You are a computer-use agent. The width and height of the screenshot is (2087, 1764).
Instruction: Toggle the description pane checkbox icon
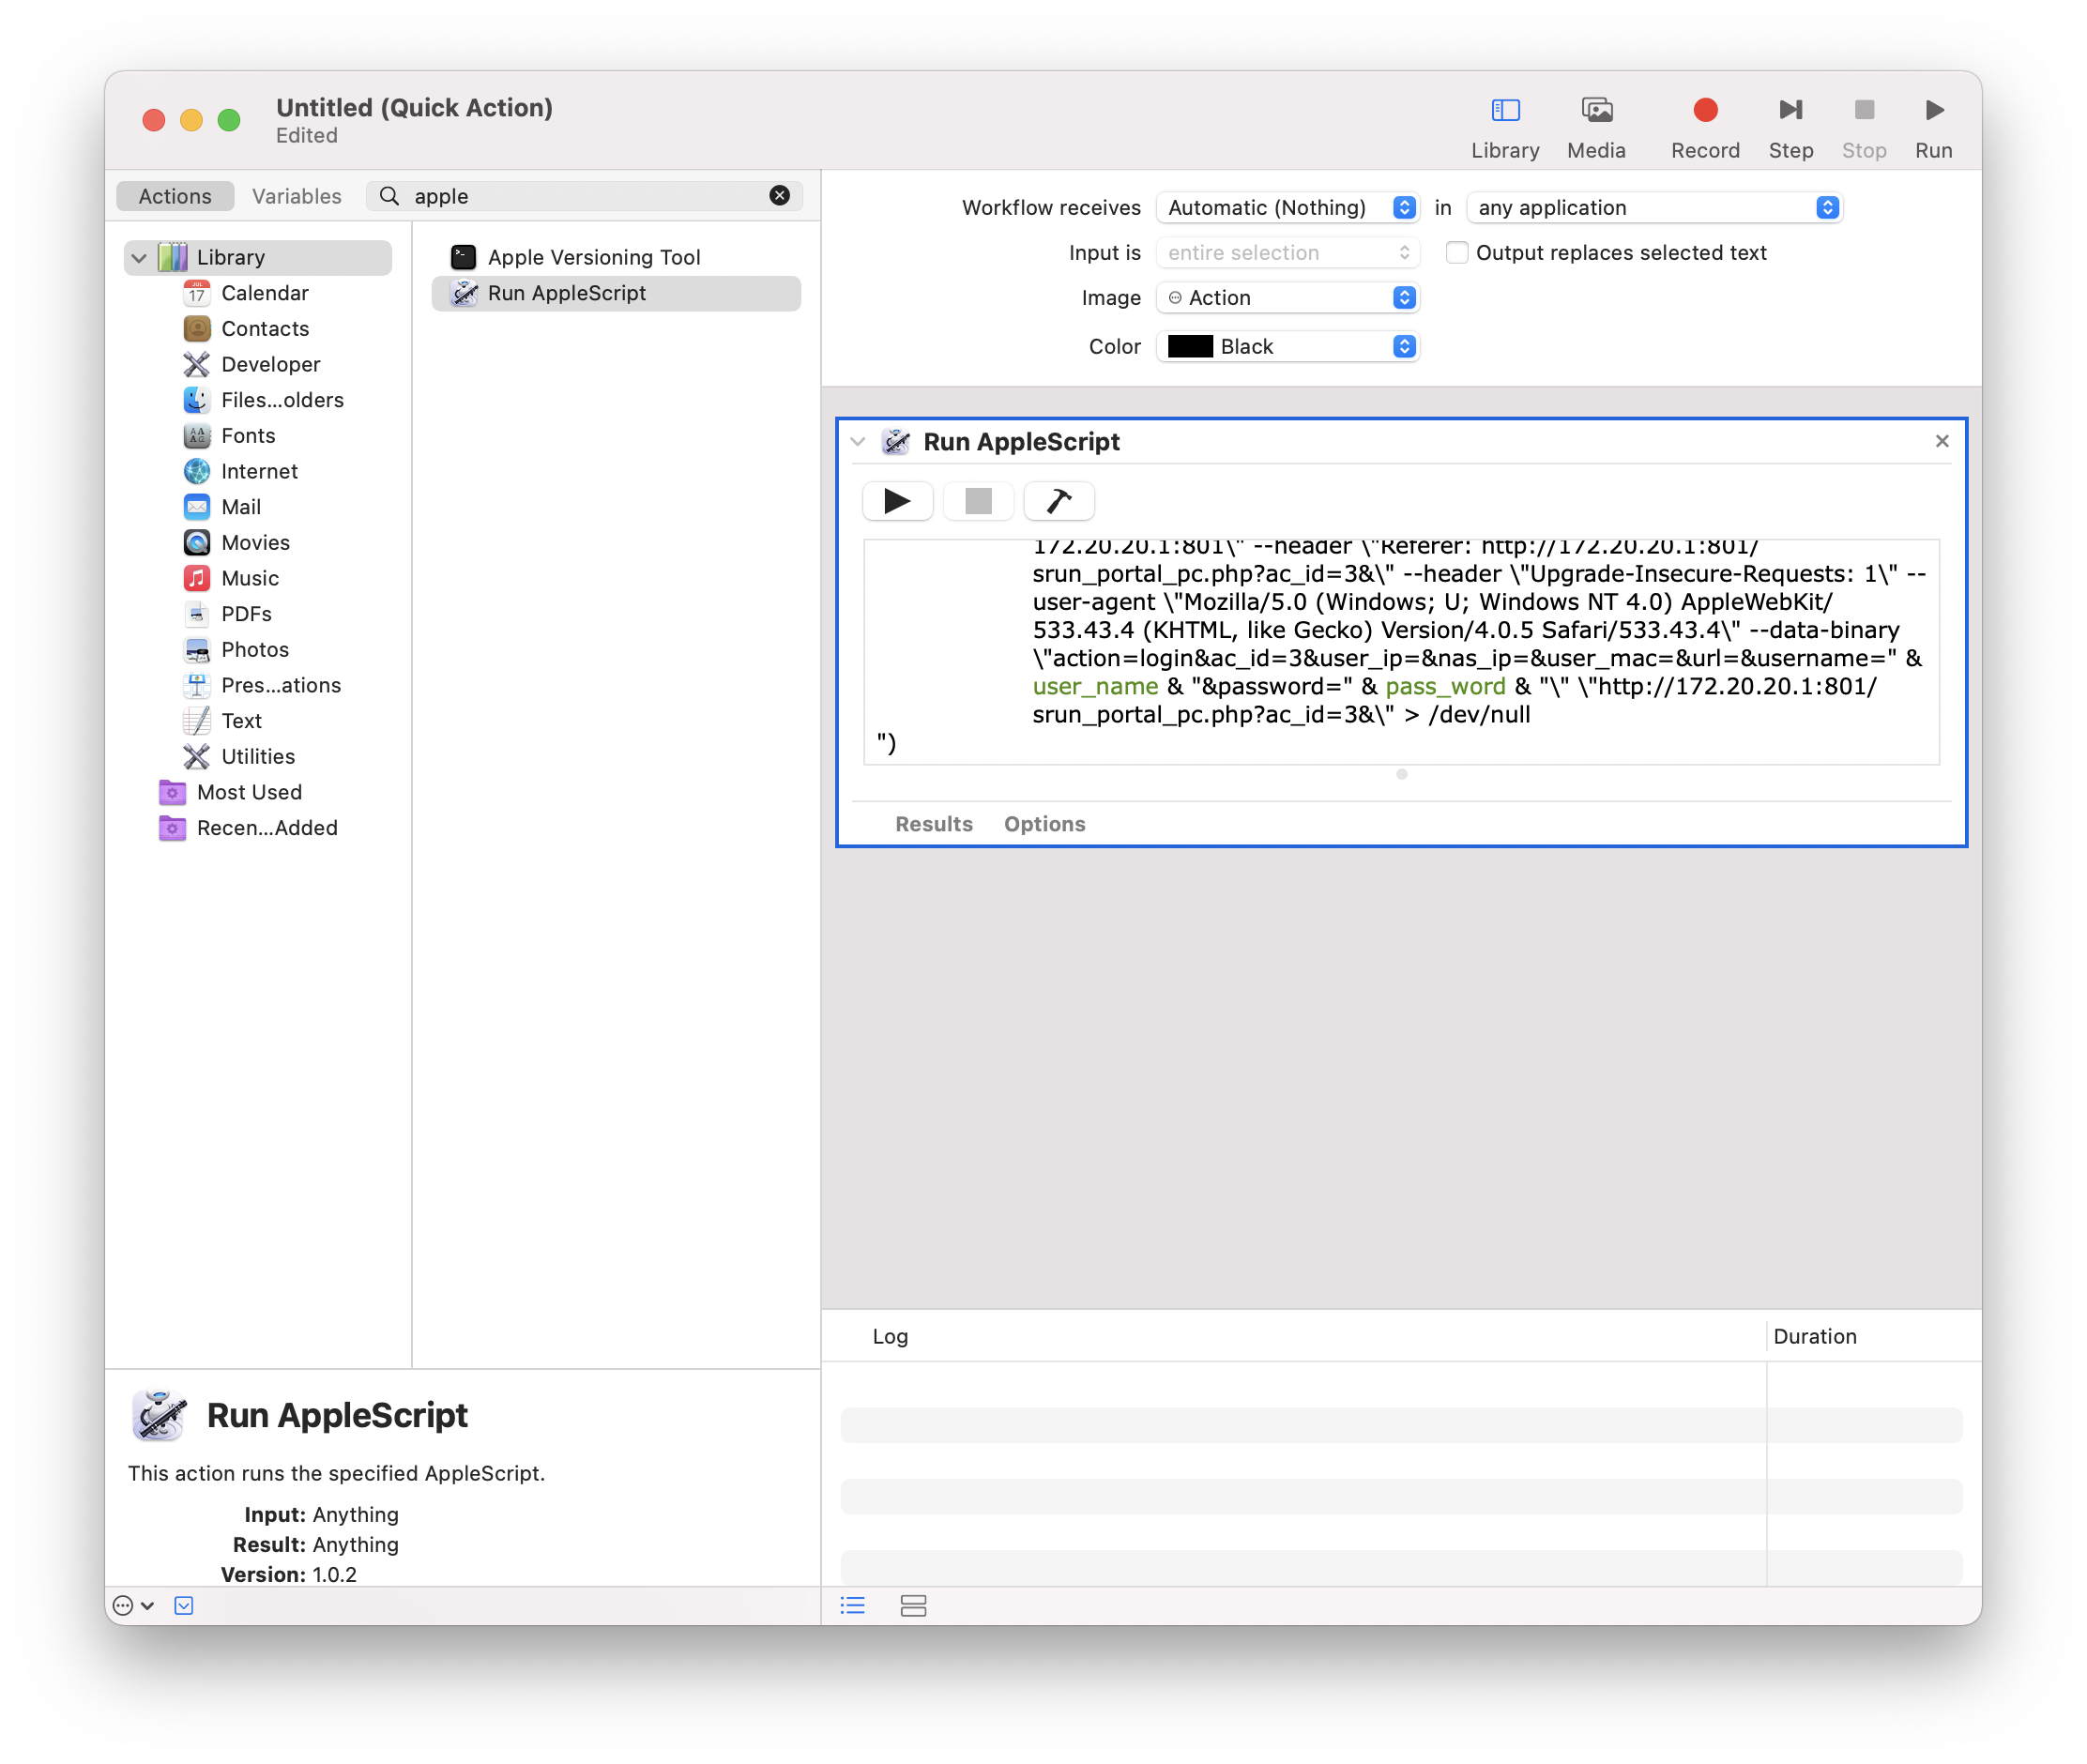click(x=184, y=1606)
